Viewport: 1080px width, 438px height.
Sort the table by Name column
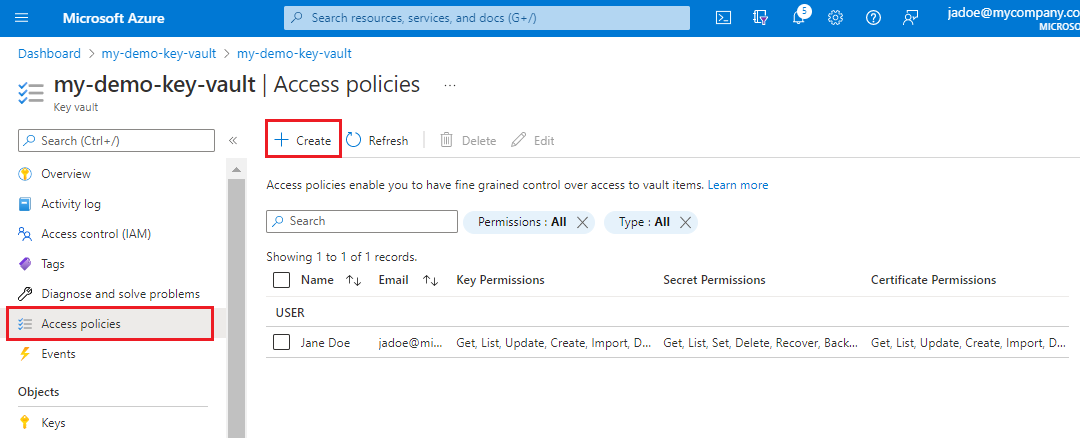click(x=353, y=281)
